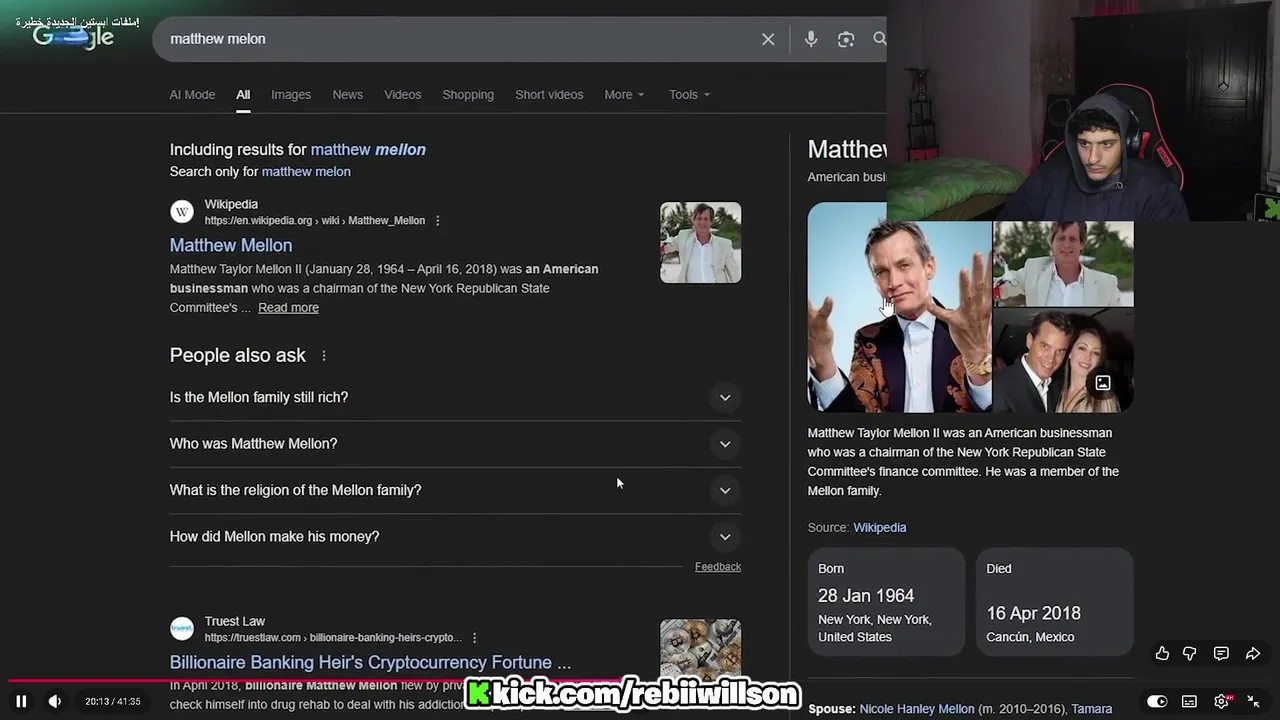1280x720 pixels.
Task: Open 'Matthew Mellon' Wikipedia result title
Action: (231, 245)
